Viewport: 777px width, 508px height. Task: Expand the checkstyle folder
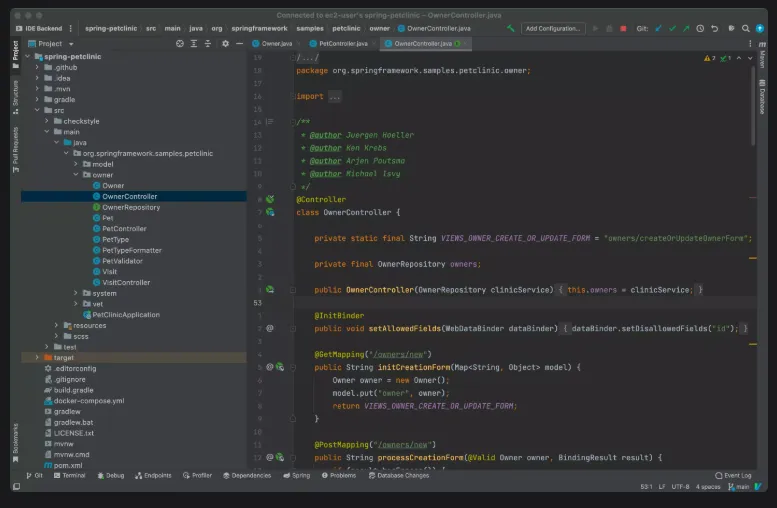pos(47,121)
